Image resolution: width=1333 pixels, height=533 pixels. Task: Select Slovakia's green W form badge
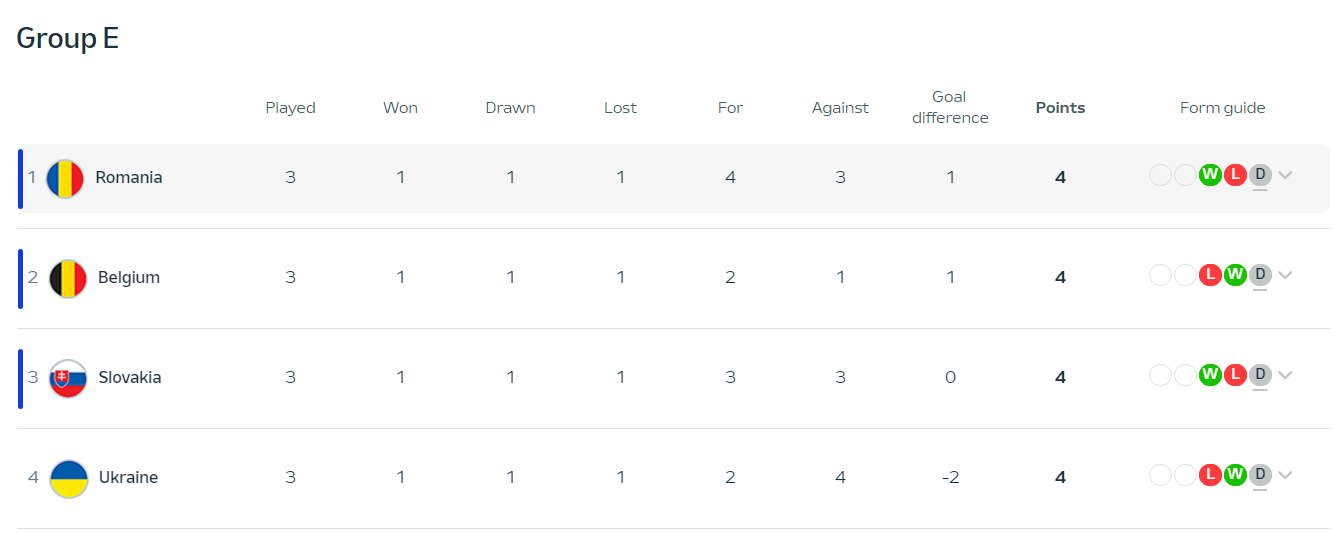pyautogui.click(x=1210, y=375)
